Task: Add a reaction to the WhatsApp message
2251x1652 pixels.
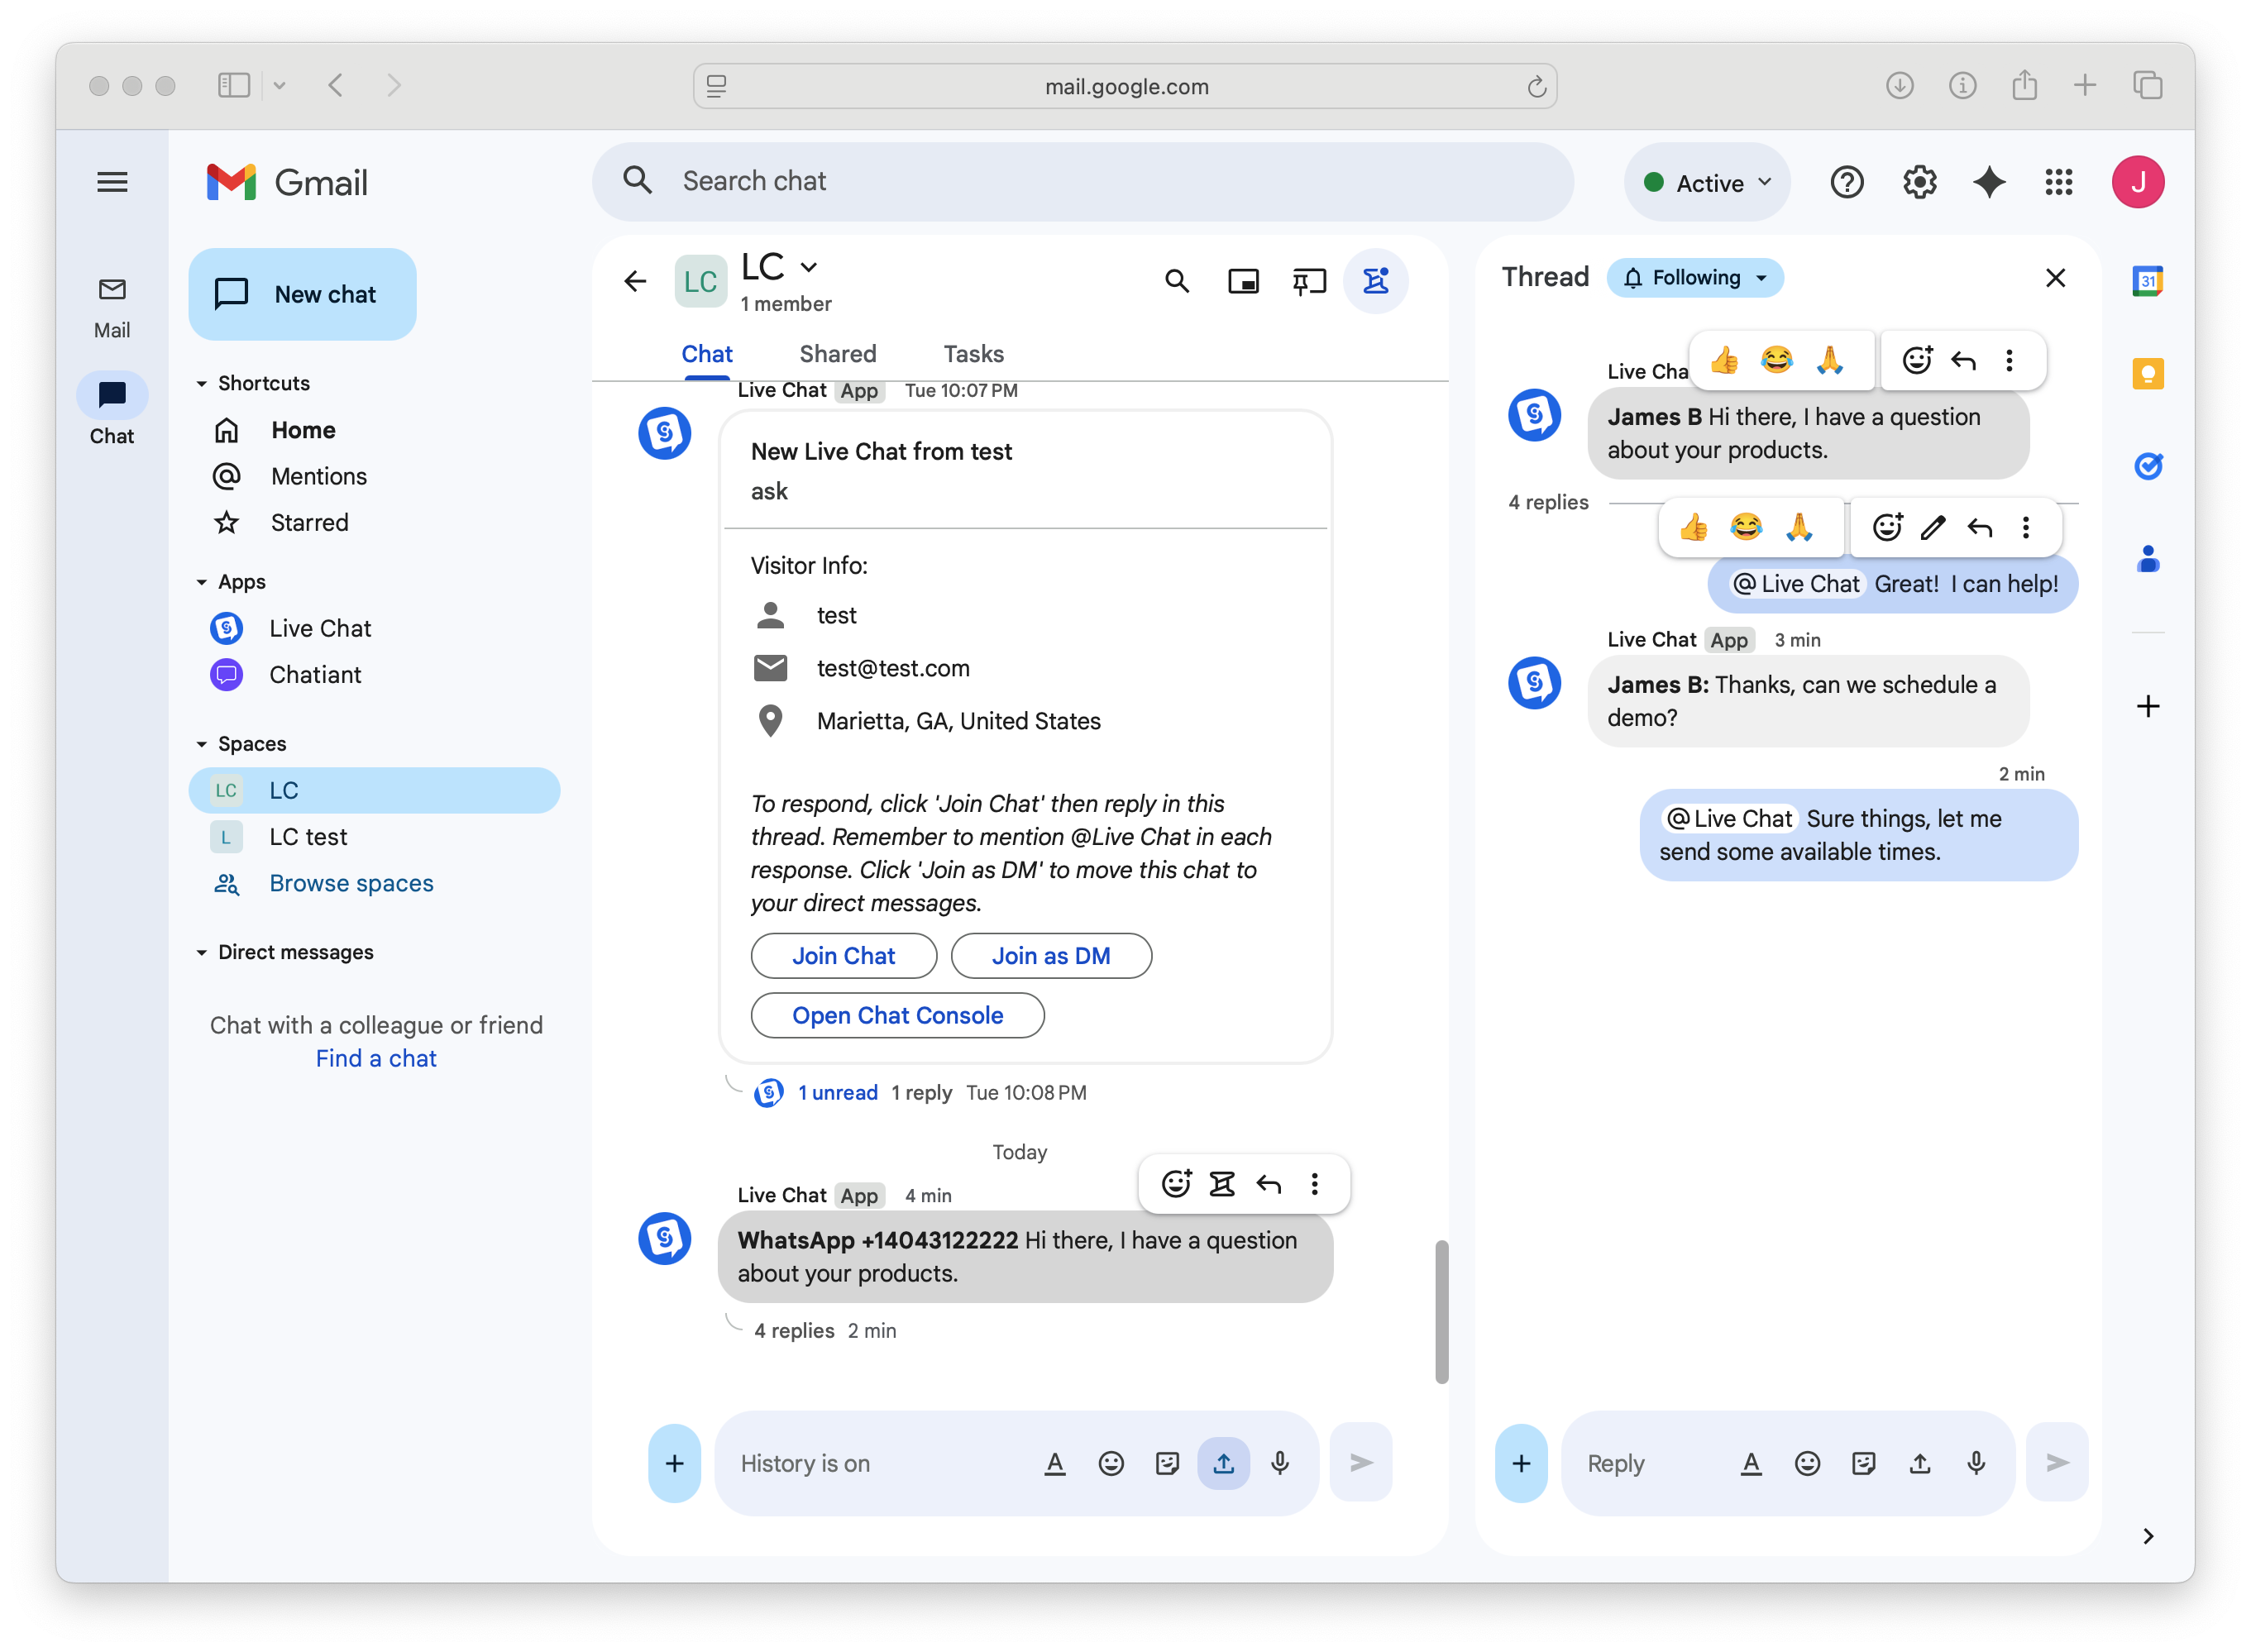Action: point(1176,1184)
